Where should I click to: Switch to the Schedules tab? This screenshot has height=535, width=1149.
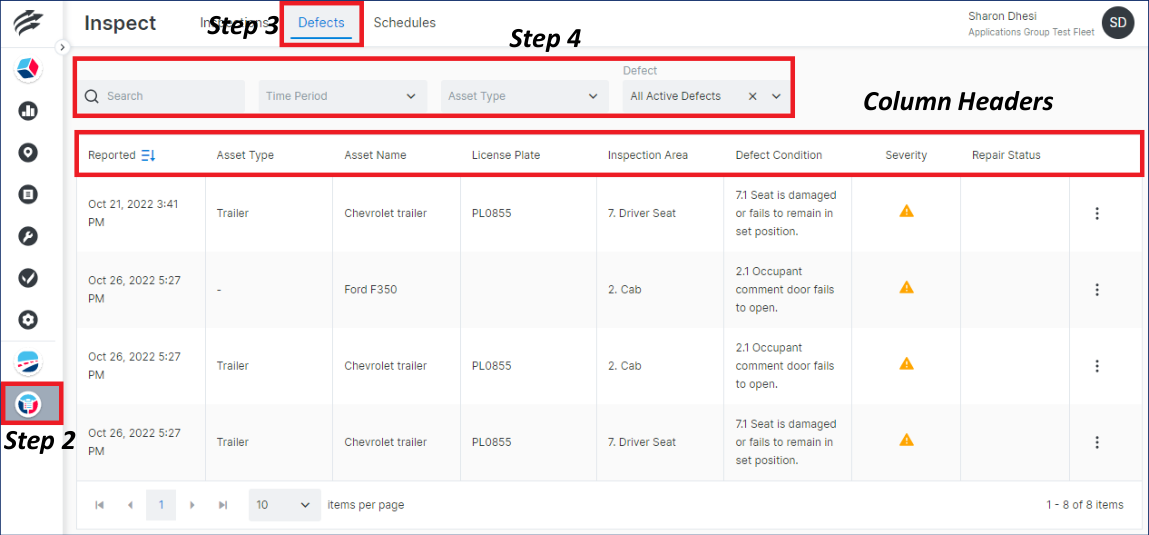coord(404,23)
